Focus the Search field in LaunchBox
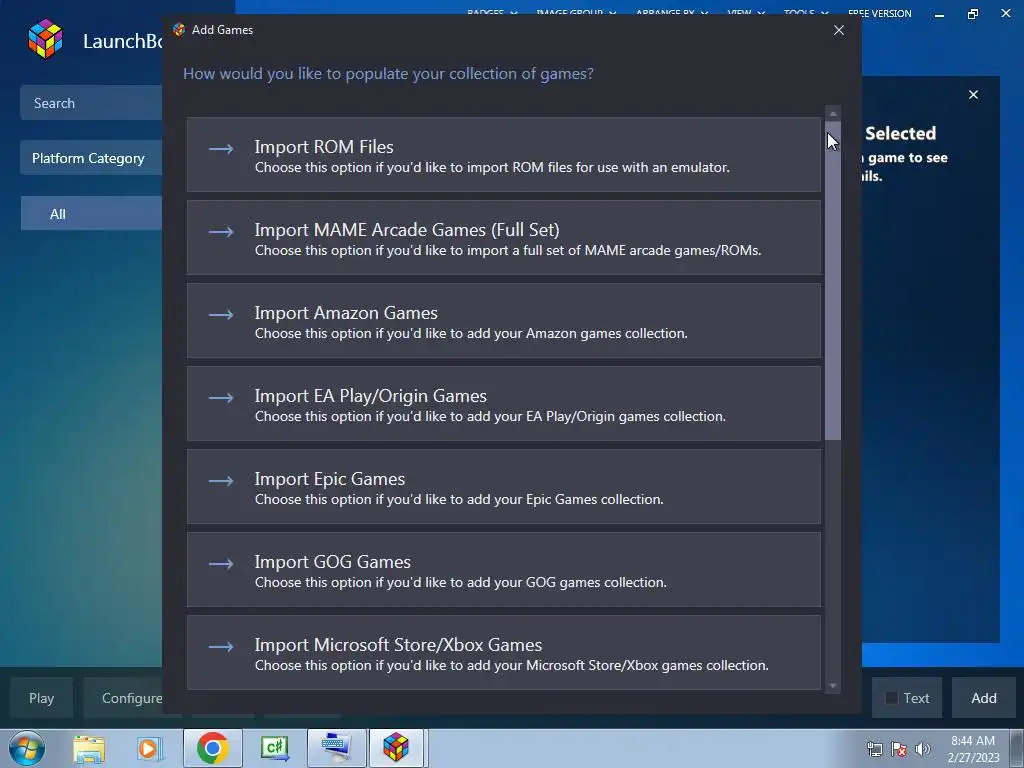This screenshot has width=1024, height=768. (91, 103)
